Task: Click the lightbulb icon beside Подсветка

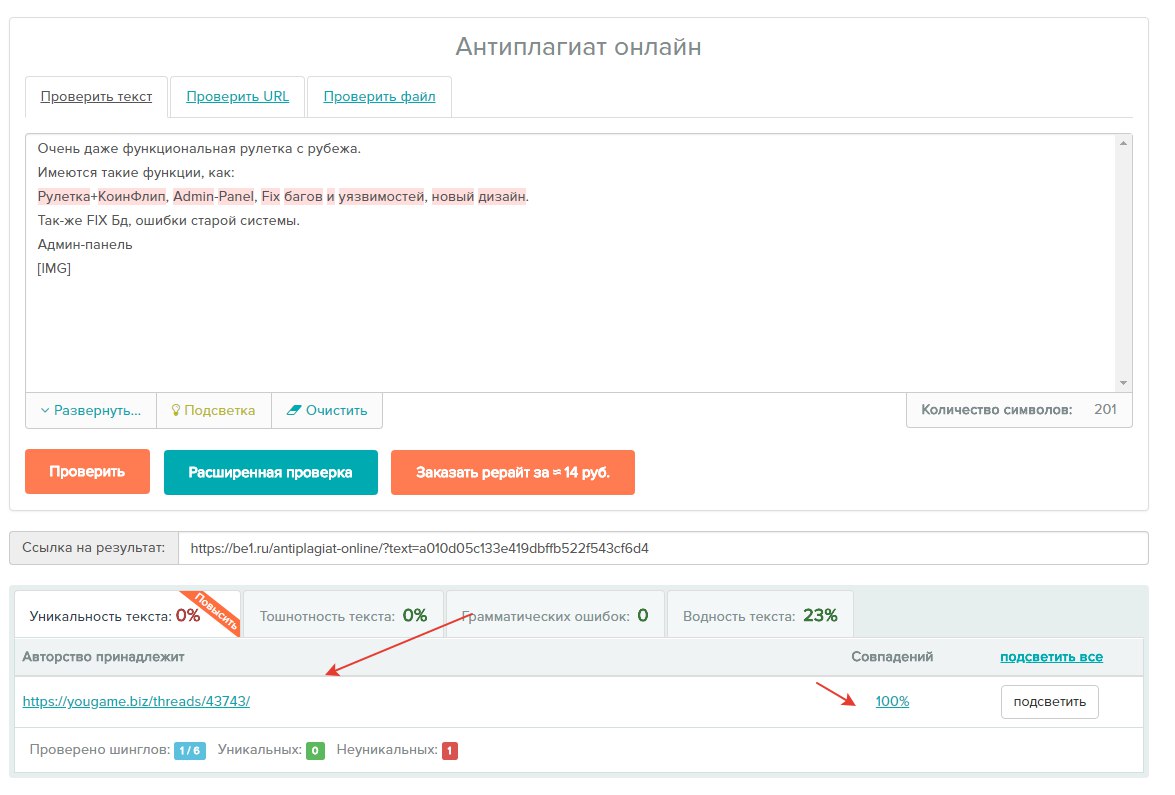Action: pos(176,411)
